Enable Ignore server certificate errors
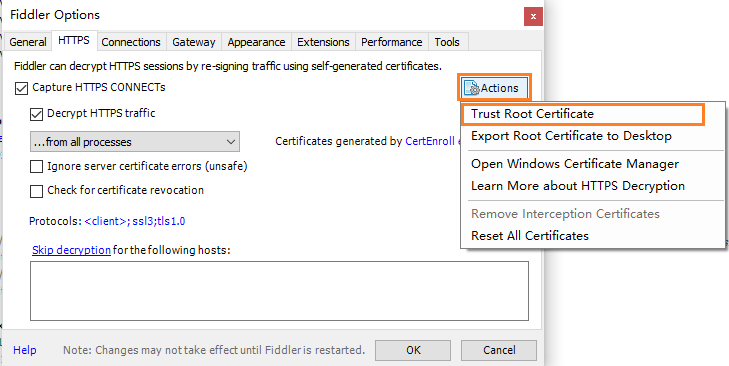 coord(36,166)
